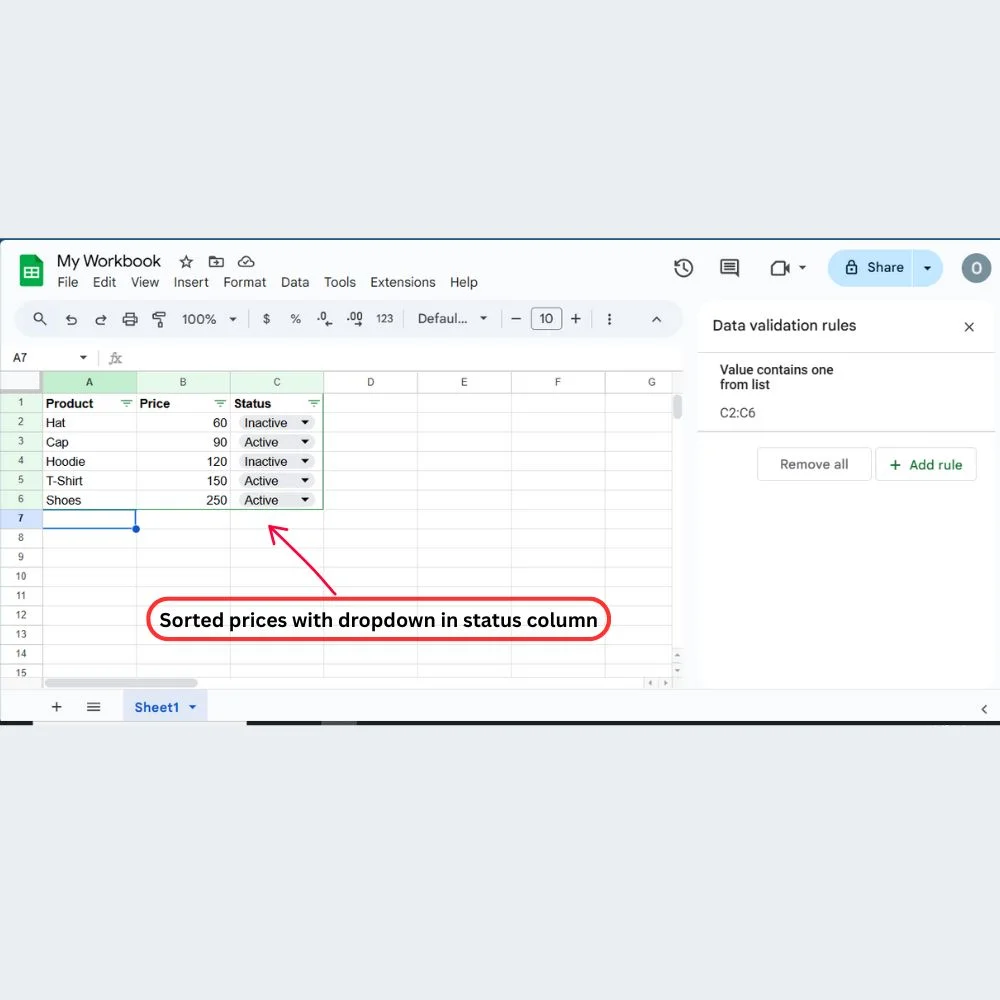Image resolution: width=1000 pixels, height=1000 pixels.
Task: Check the cloud save status icon
Action: [x=246, y=261]
